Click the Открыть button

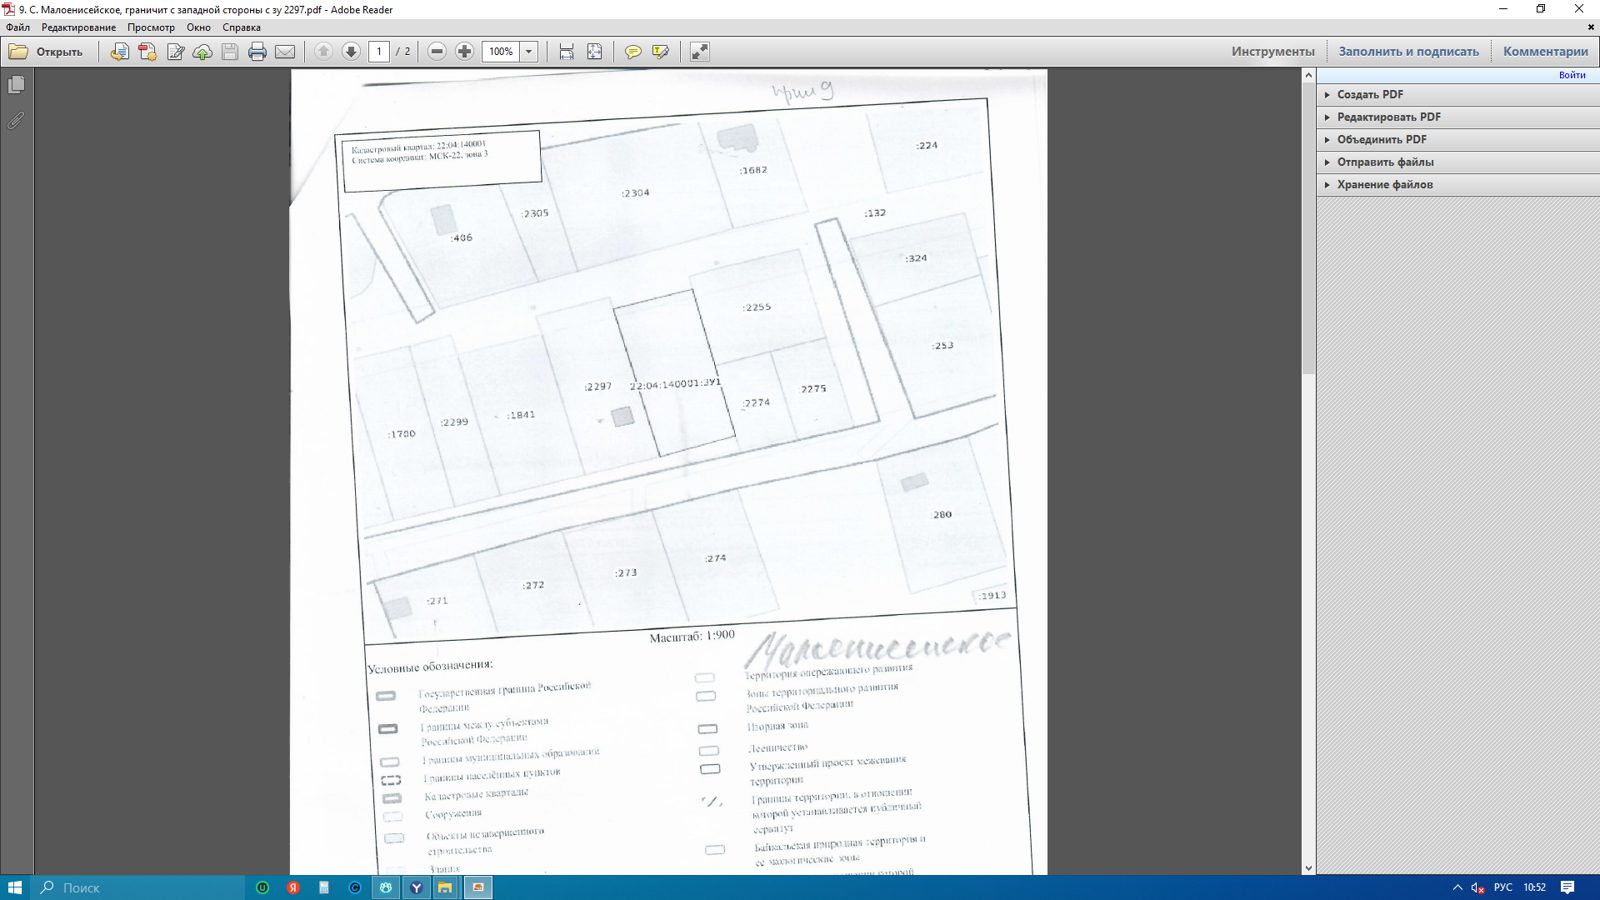tap(46, 52)
